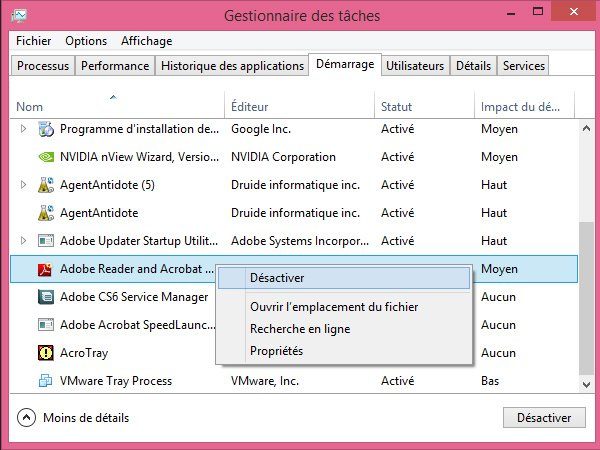Click the scrollbar up arrow
This screenshot has width=600, height=450.
pos(586,129)
